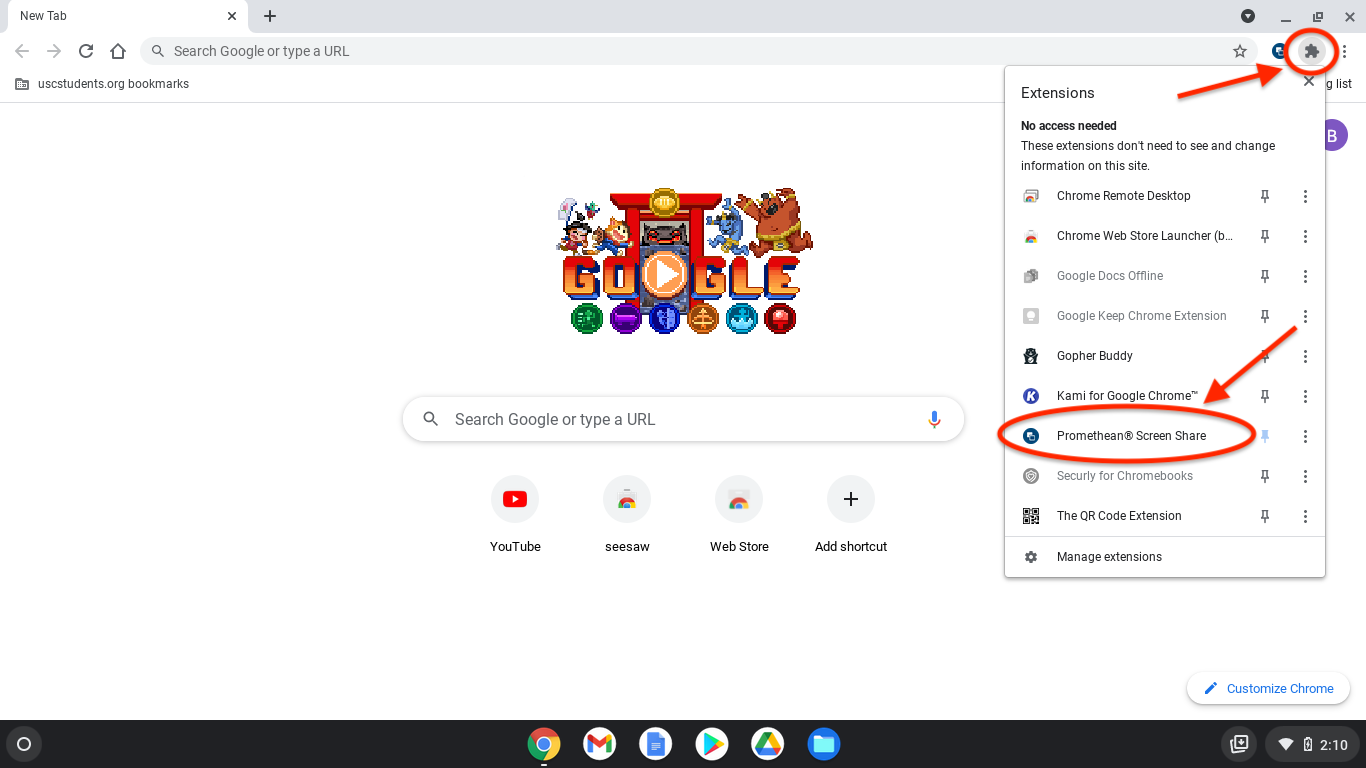Click the forward navigation arrow
This screenshot has height=768, width=1366.
[x=54, y=51]
